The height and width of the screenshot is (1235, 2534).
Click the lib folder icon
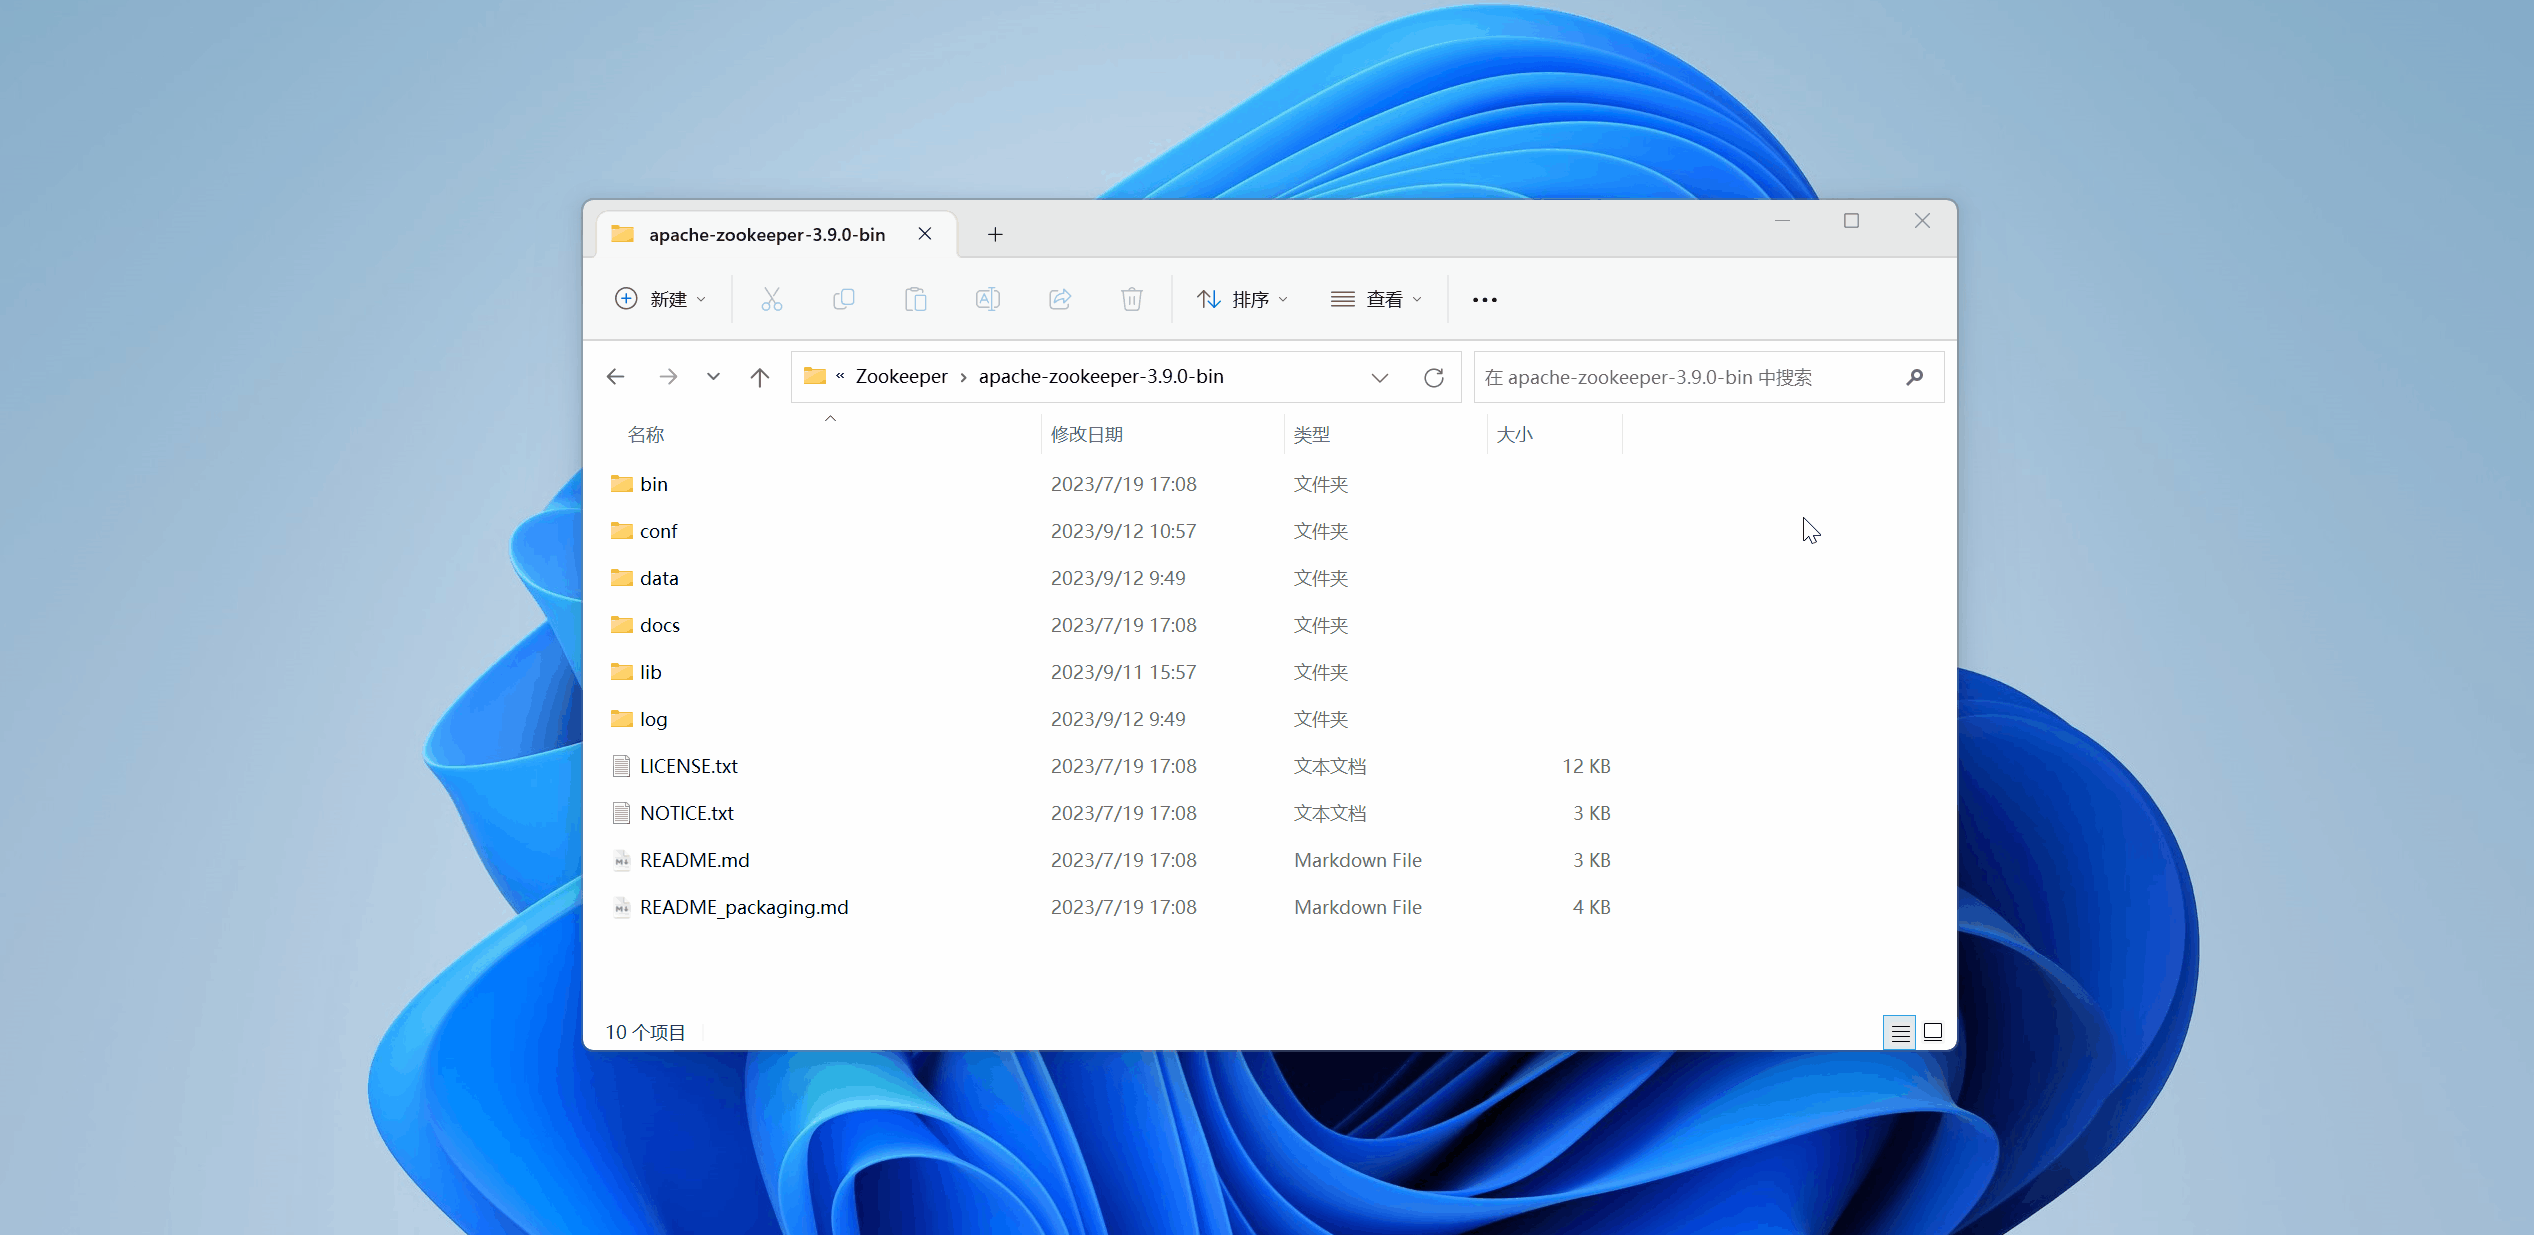622,672
